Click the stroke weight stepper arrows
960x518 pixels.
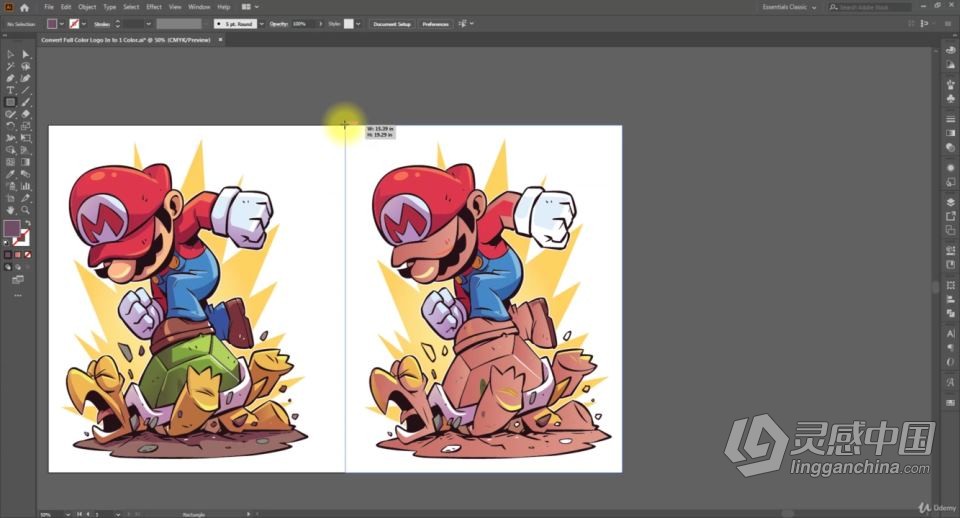click(118, 24)
